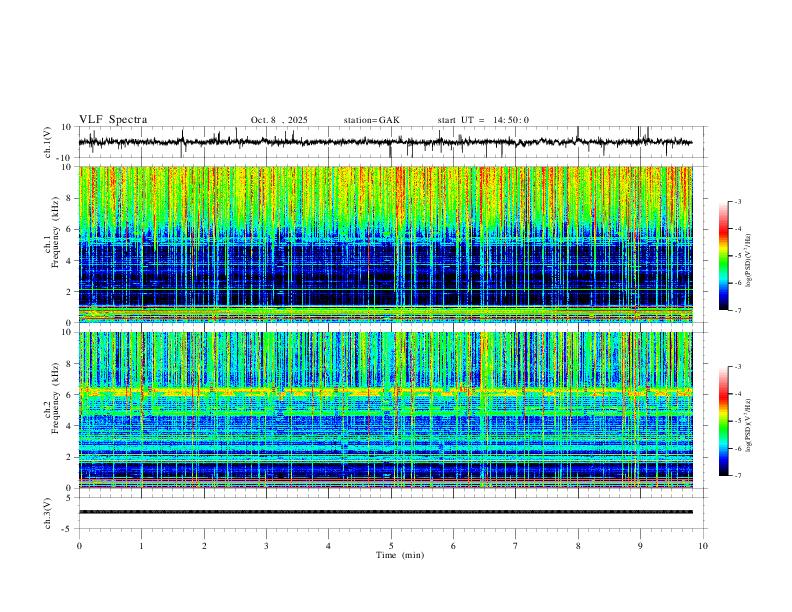Select the "Oct. 8 , 2025" date text
Screen dimensions: 792x612
(x=279, y=120)
